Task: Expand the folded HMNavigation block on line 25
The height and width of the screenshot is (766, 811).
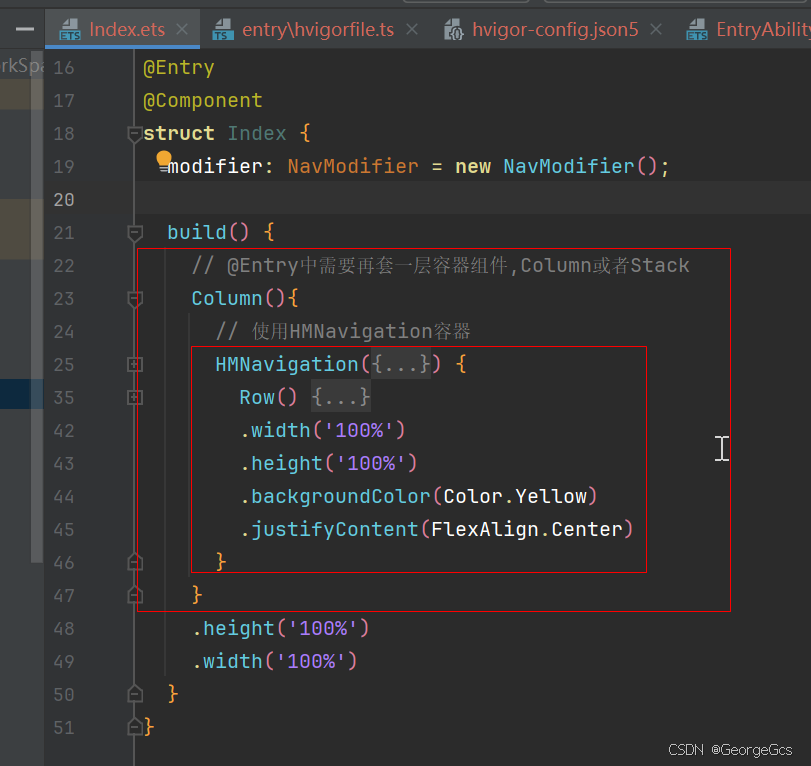Action: [134, 365]
